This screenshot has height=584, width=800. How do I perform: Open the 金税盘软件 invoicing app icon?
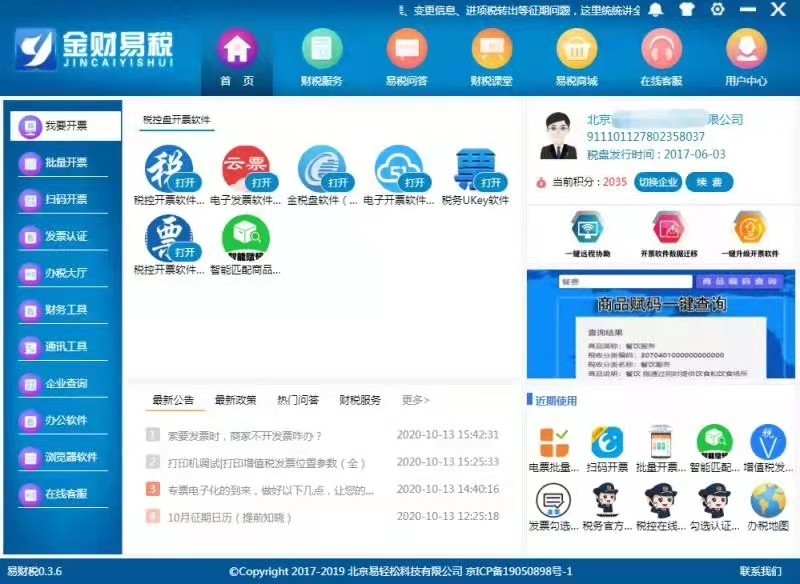[321, 168]
